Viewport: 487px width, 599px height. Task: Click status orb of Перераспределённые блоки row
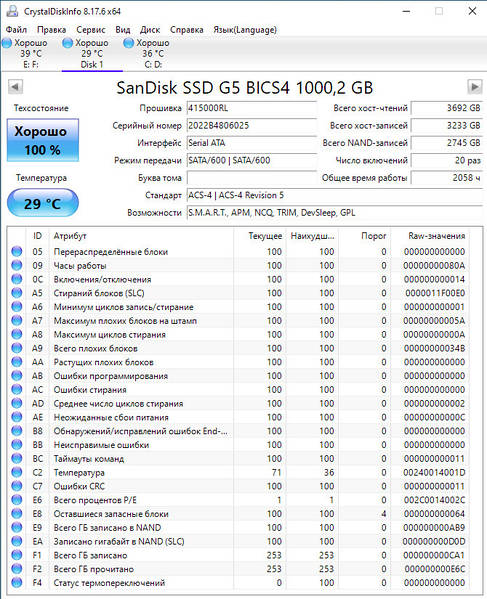(x=17, y=251)
